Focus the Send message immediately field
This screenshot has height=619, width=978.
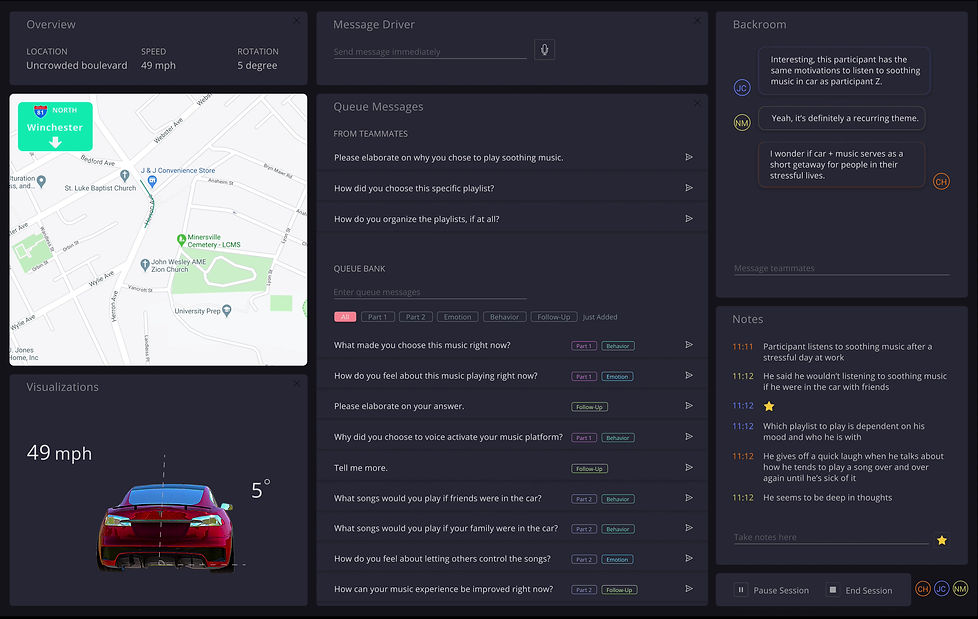(430, 52)
